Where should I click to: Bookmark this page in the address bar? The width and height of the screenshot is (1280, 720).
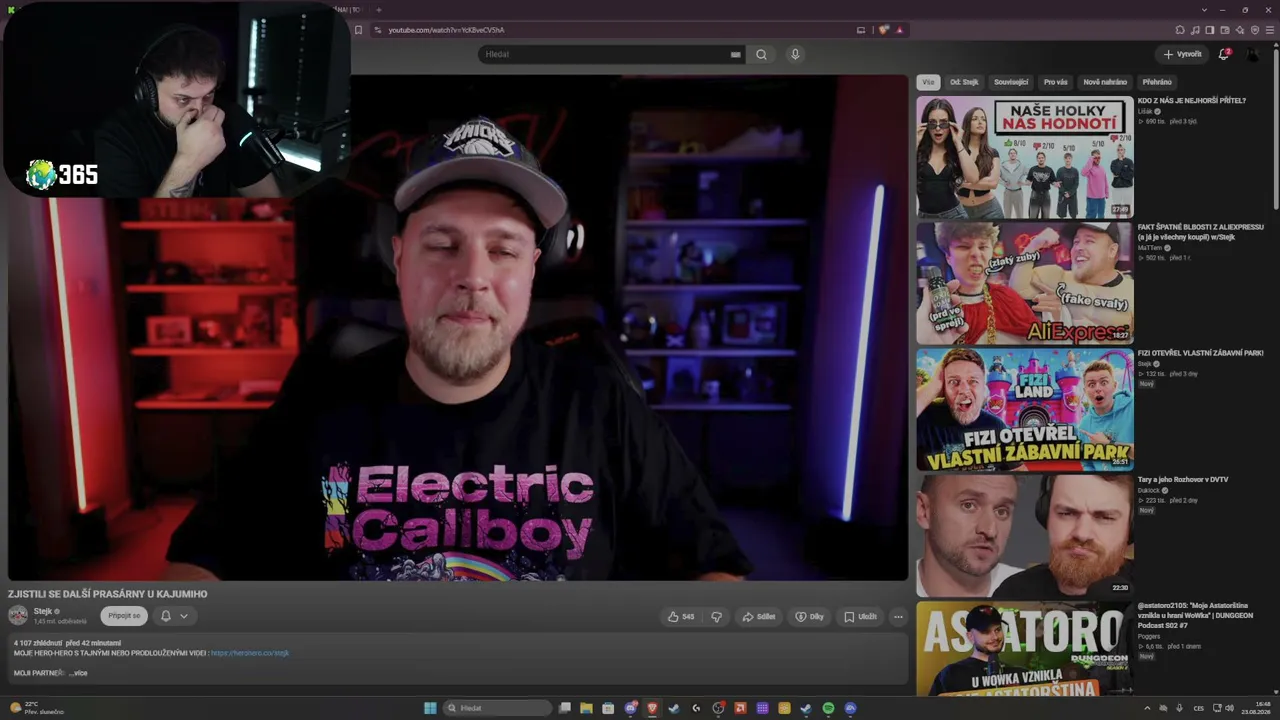point(358,30)
